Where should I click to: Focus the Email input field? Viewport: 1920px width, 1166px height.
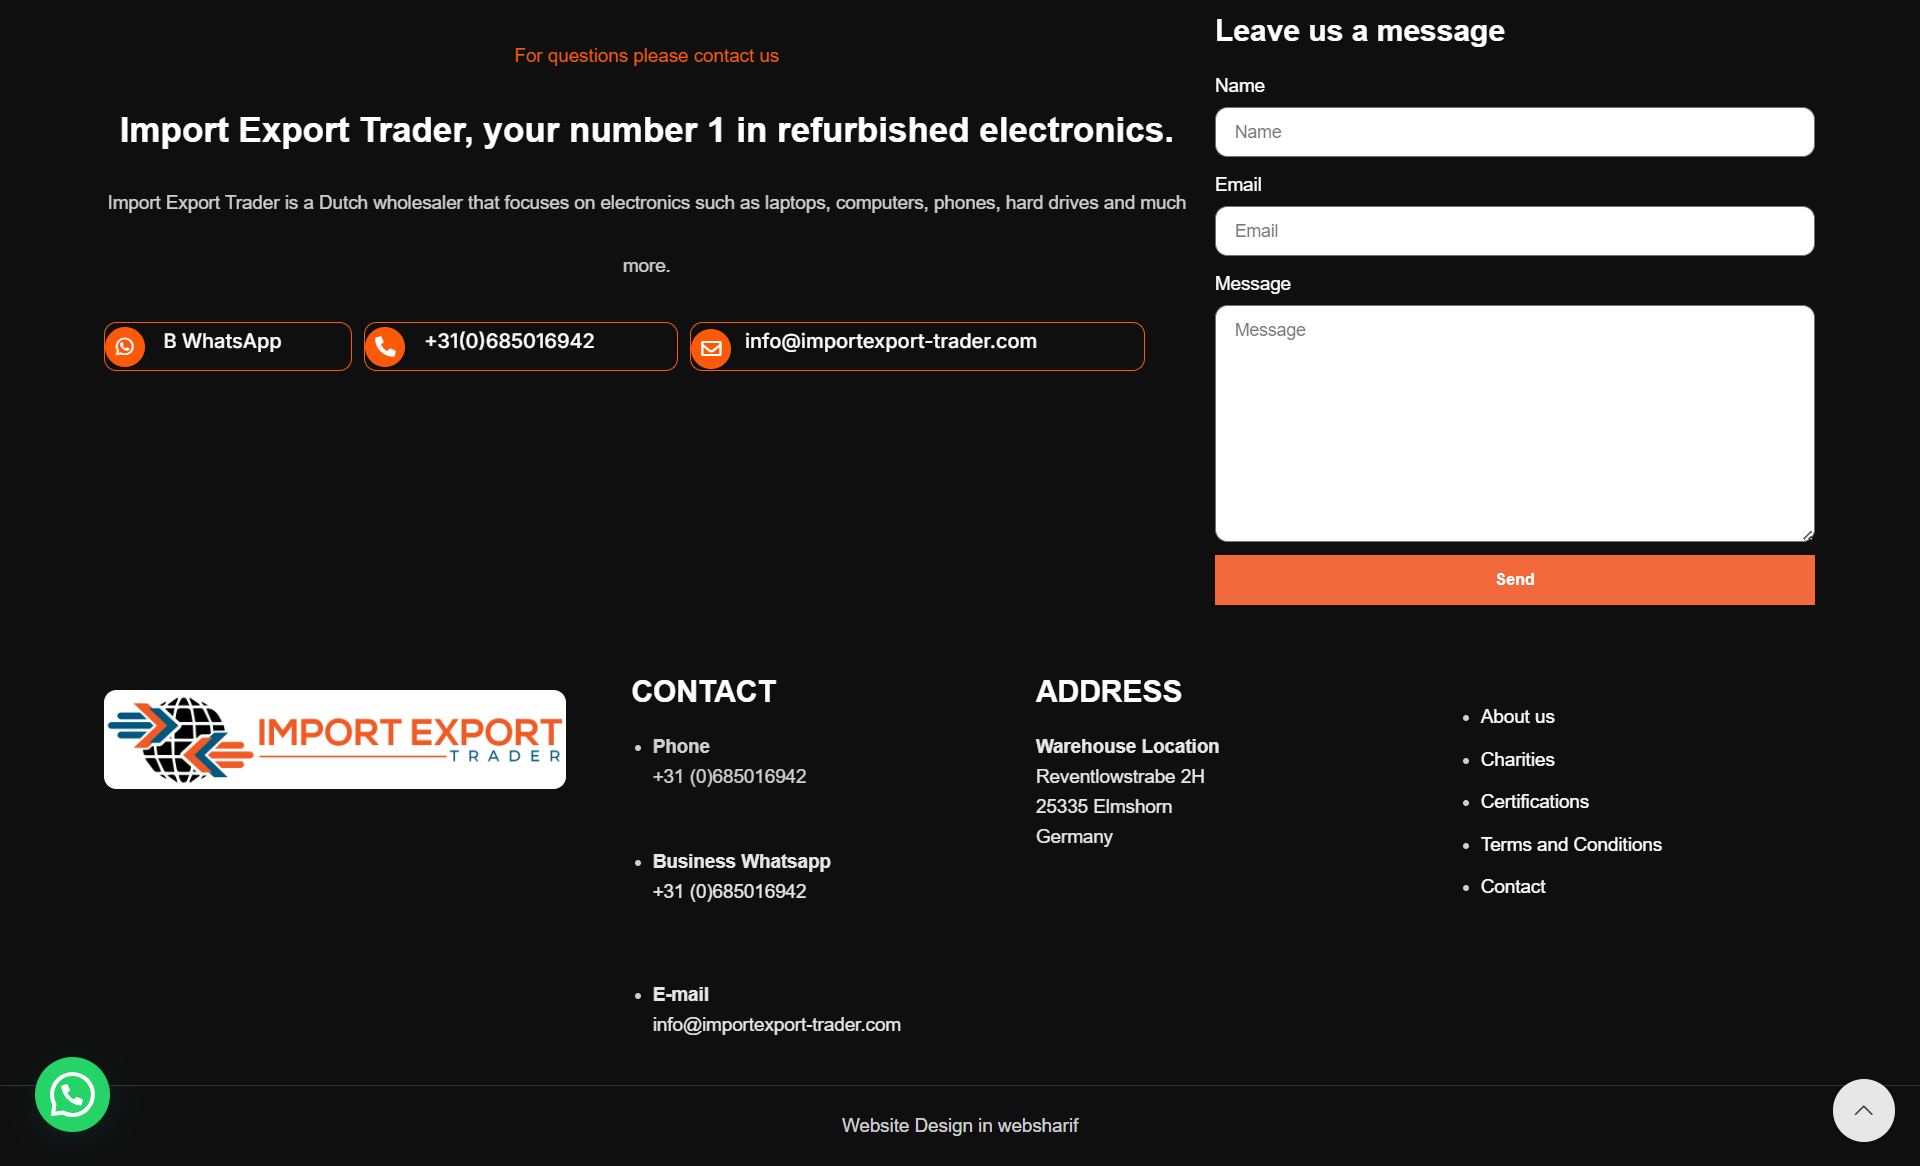pos(1514,231)
